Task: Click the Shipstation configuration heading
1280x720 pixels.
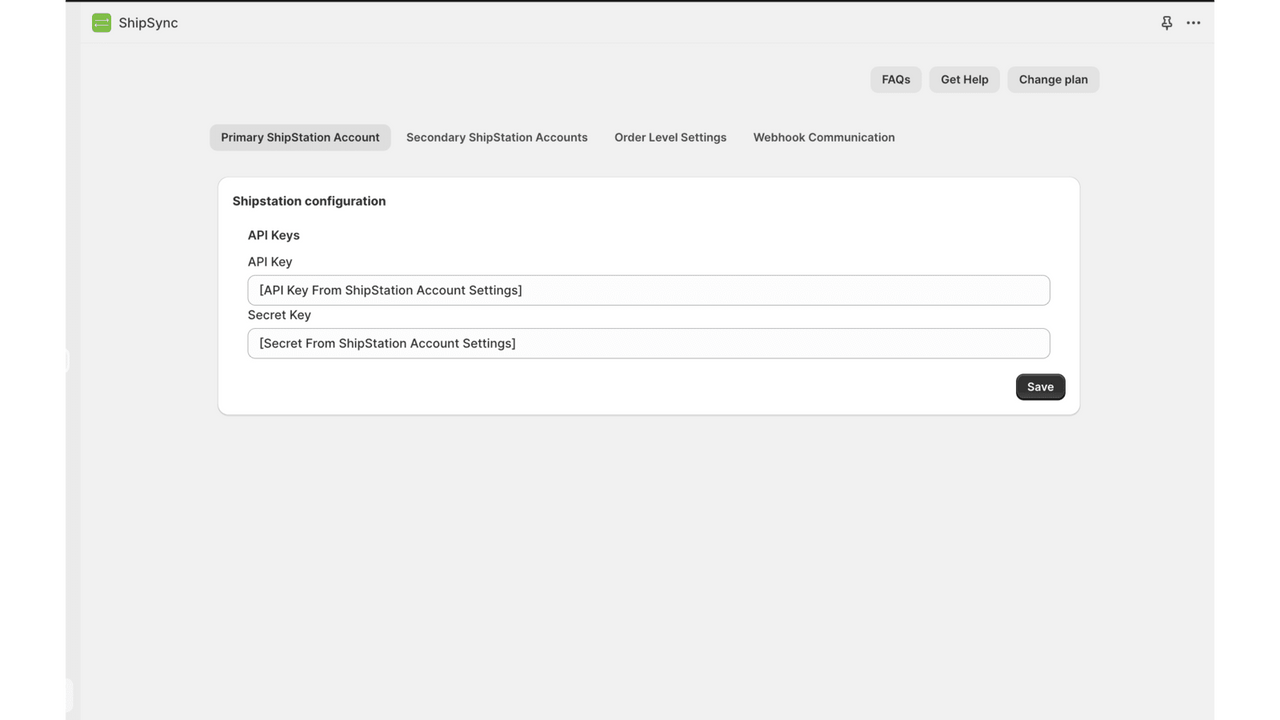Action: click(x=309, y=201)
